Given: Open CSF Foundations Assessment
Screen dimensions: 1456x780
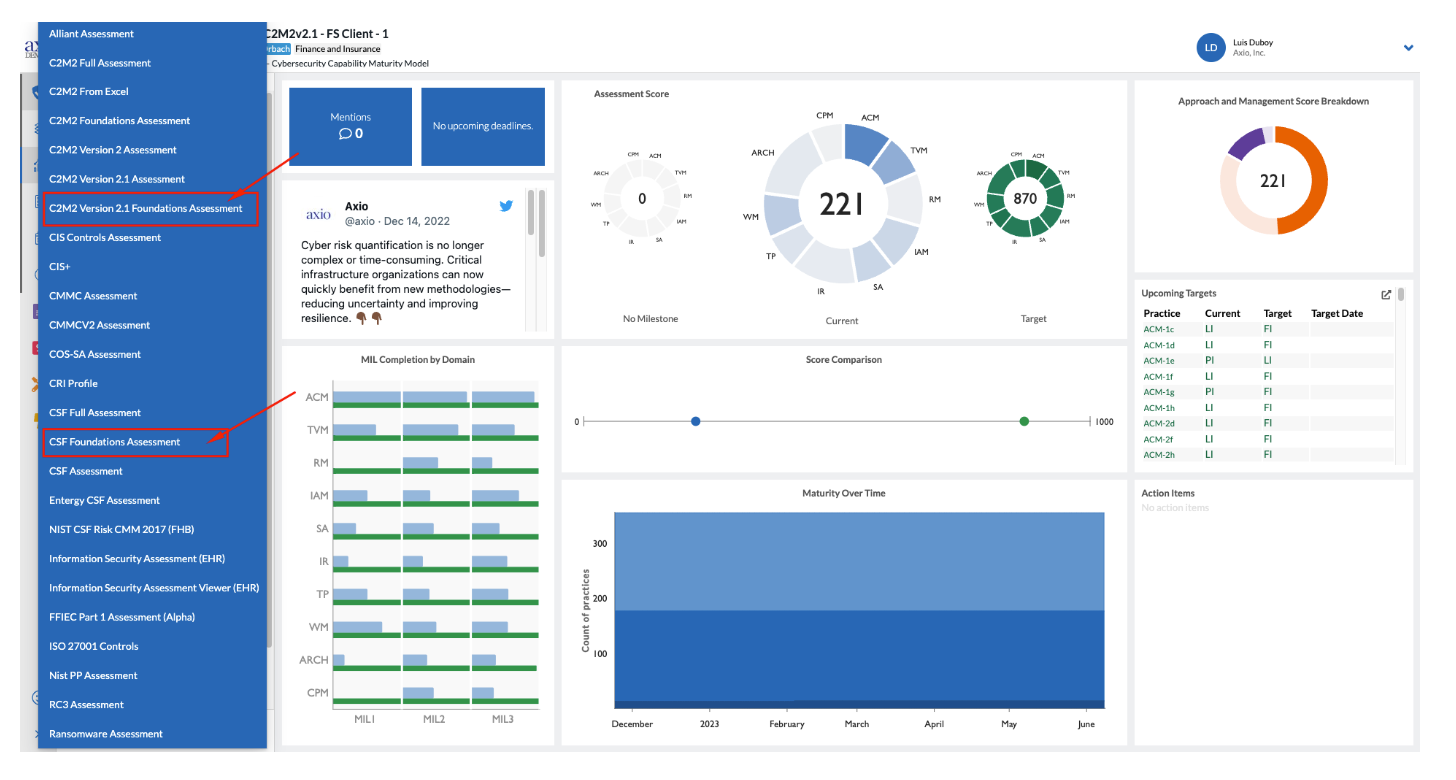Looking at the screenshot, I should [x=115, y=442].
